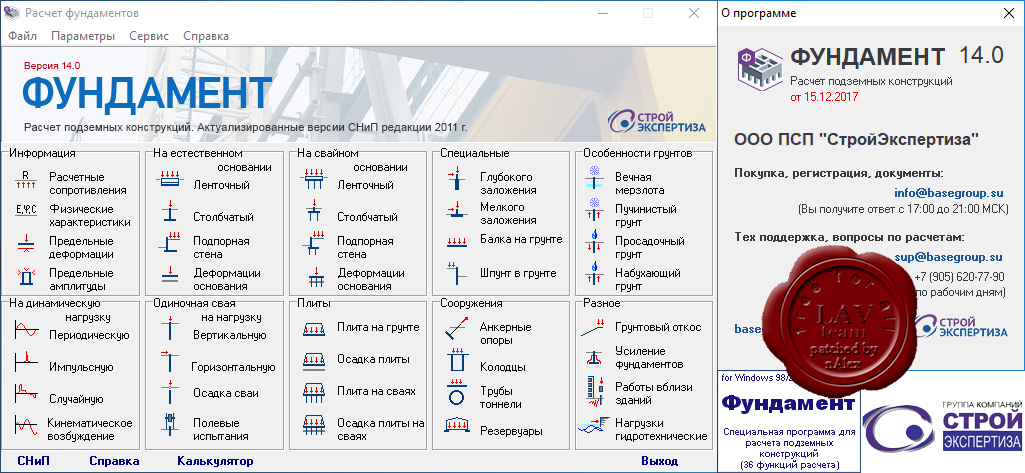
Task: Select the Усиление фундаментов label
Action: tap(648, 357)
